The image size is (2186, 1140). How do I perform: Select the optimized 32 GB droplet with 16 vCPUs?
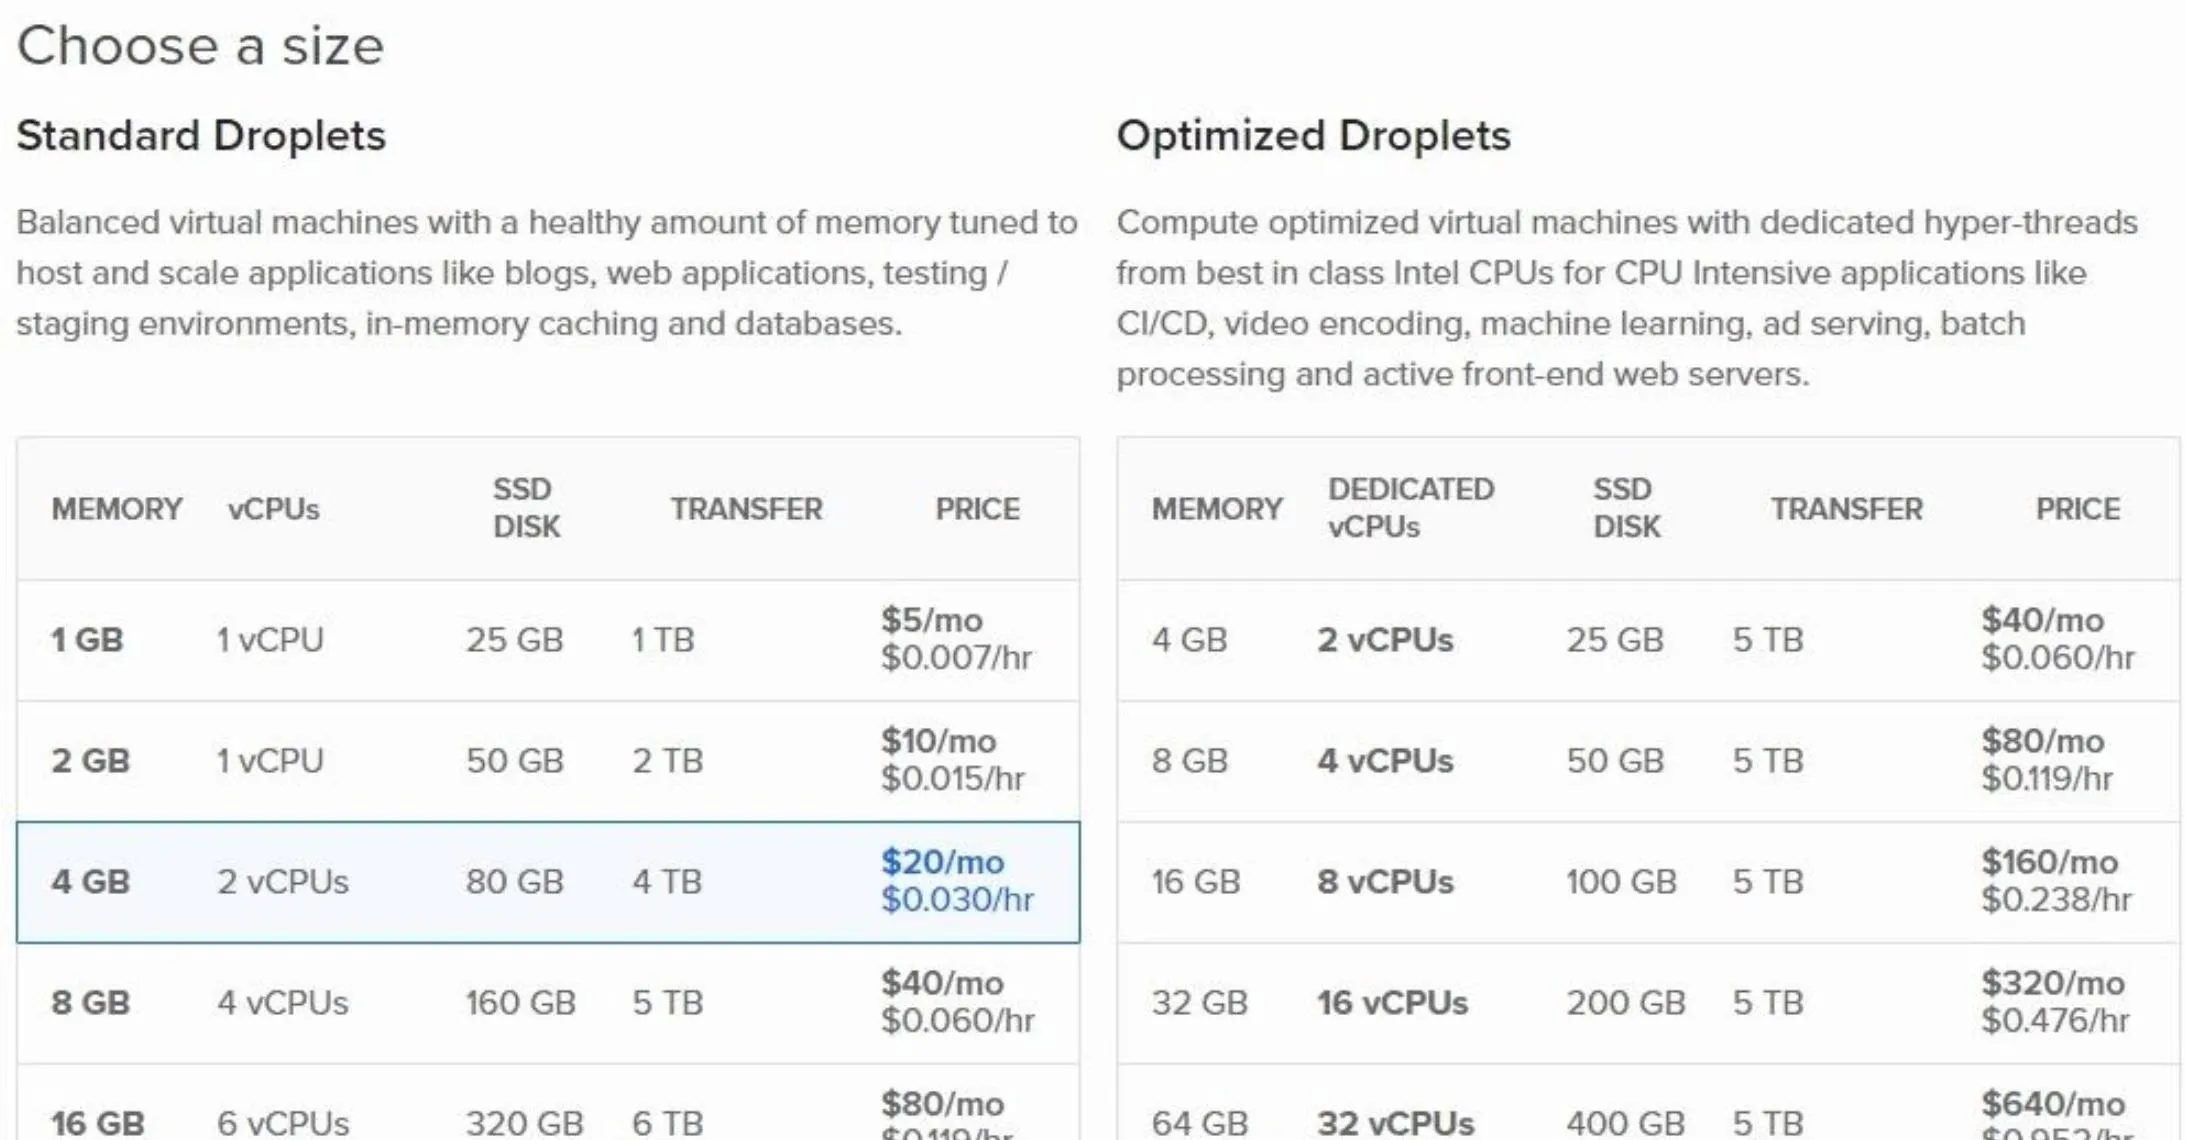pyautogui.click(x=1648, y=1003)
